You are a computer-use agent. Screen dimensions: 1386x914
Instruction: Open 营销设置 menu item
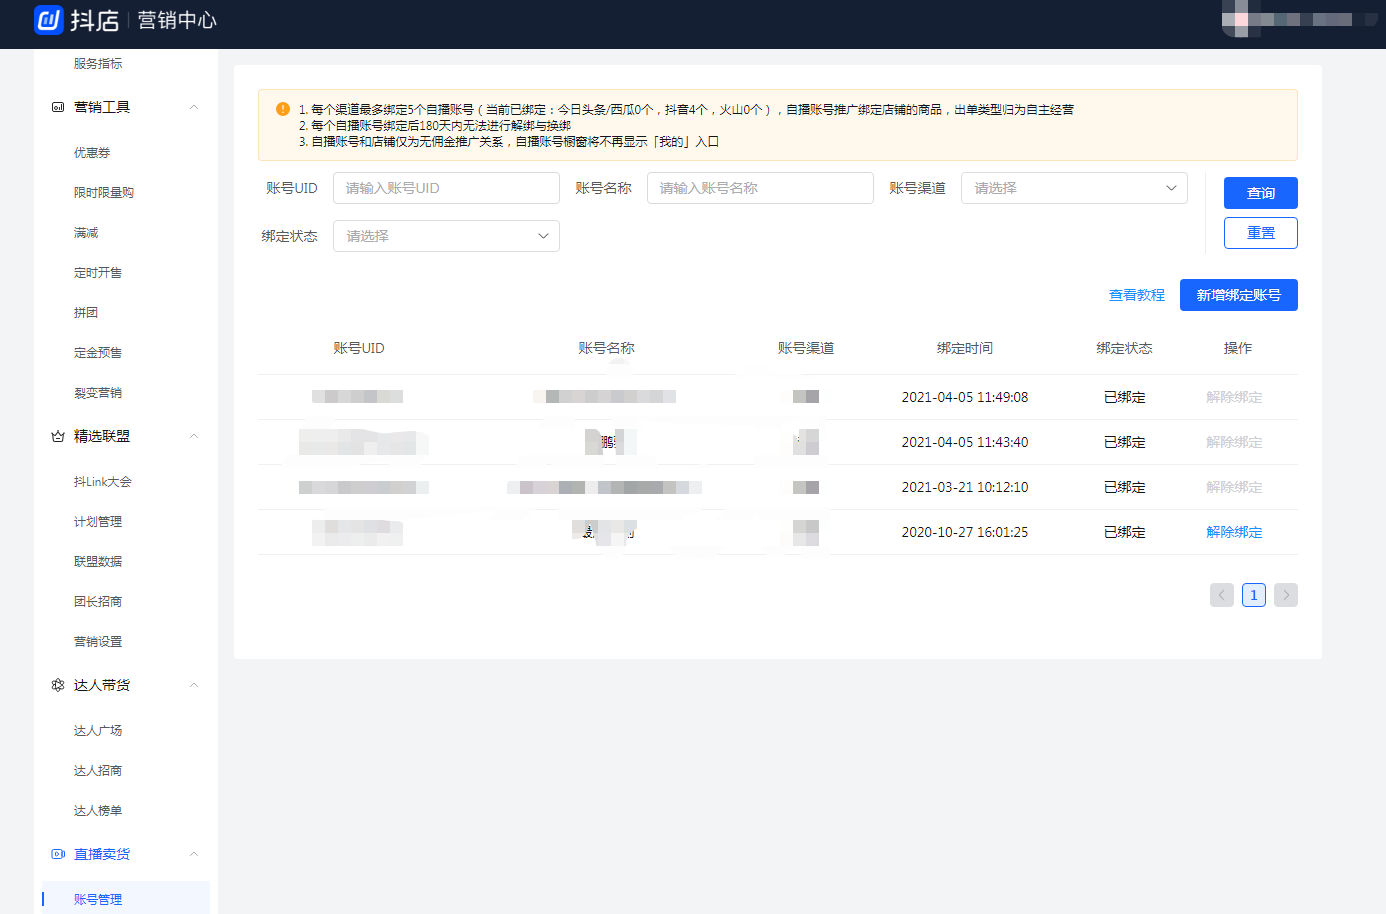pos(98,642)
